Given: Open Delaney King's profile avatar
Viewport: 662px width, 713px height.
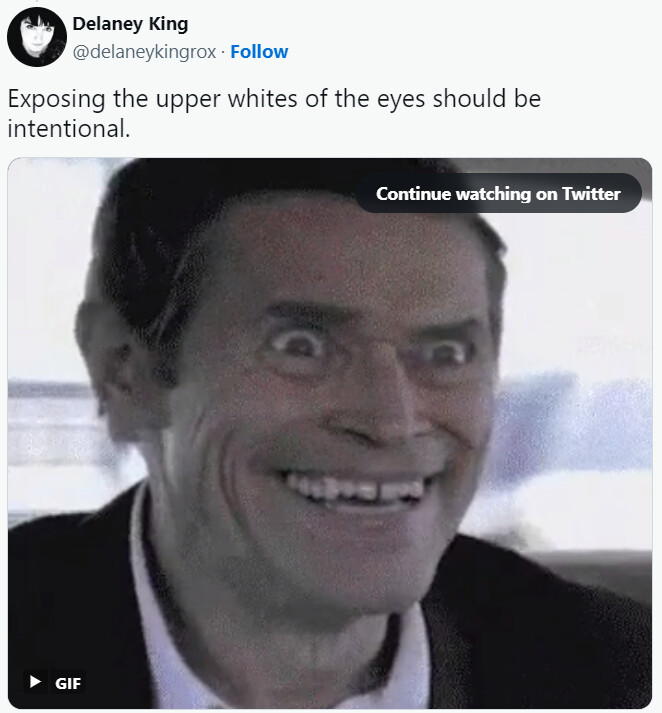Looking at the screenshot, I should [37, 37].
